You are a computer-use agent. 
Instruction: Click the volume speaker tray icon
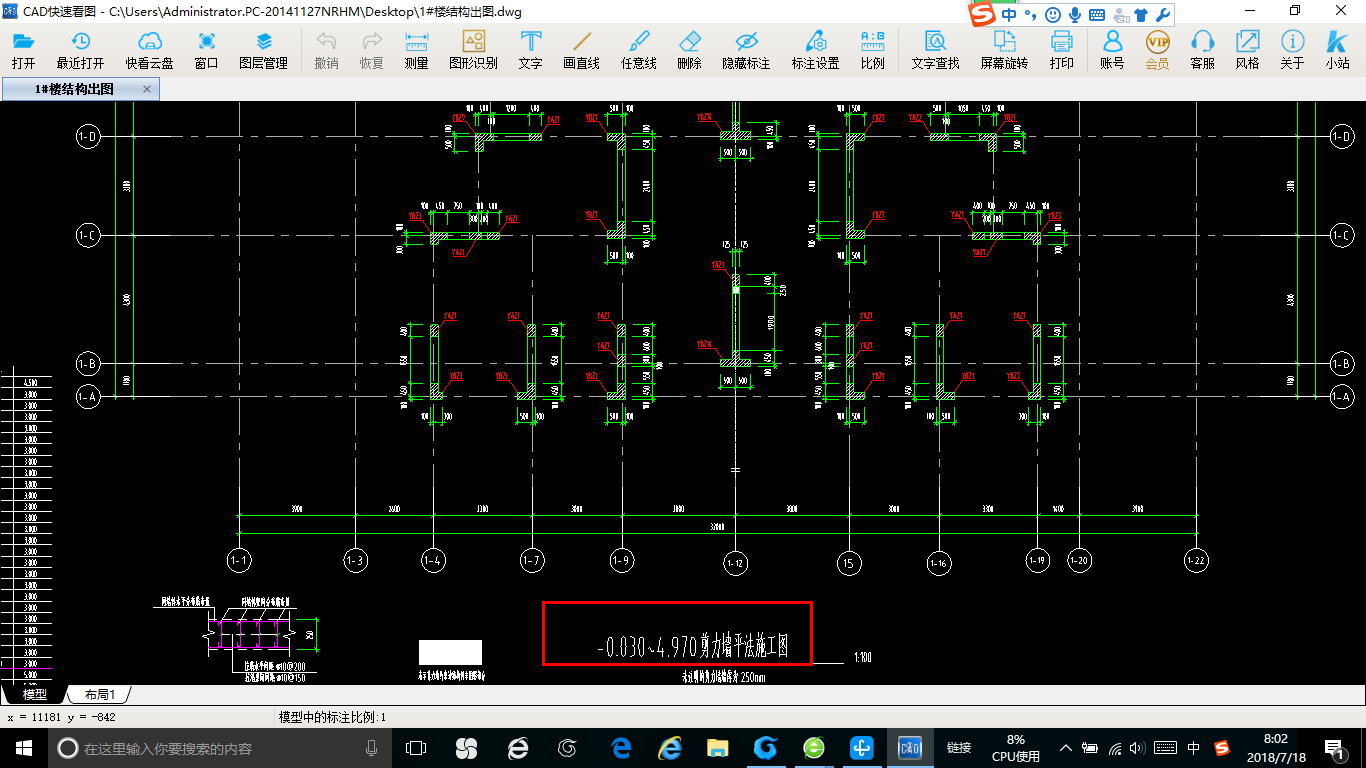(1137, 748)
